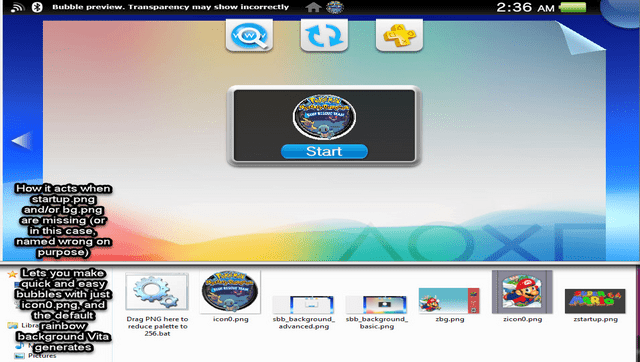Select sbb_background_advanced.png file
The width and height of the screenshot is (640, 362).
[x=303, y=312]
